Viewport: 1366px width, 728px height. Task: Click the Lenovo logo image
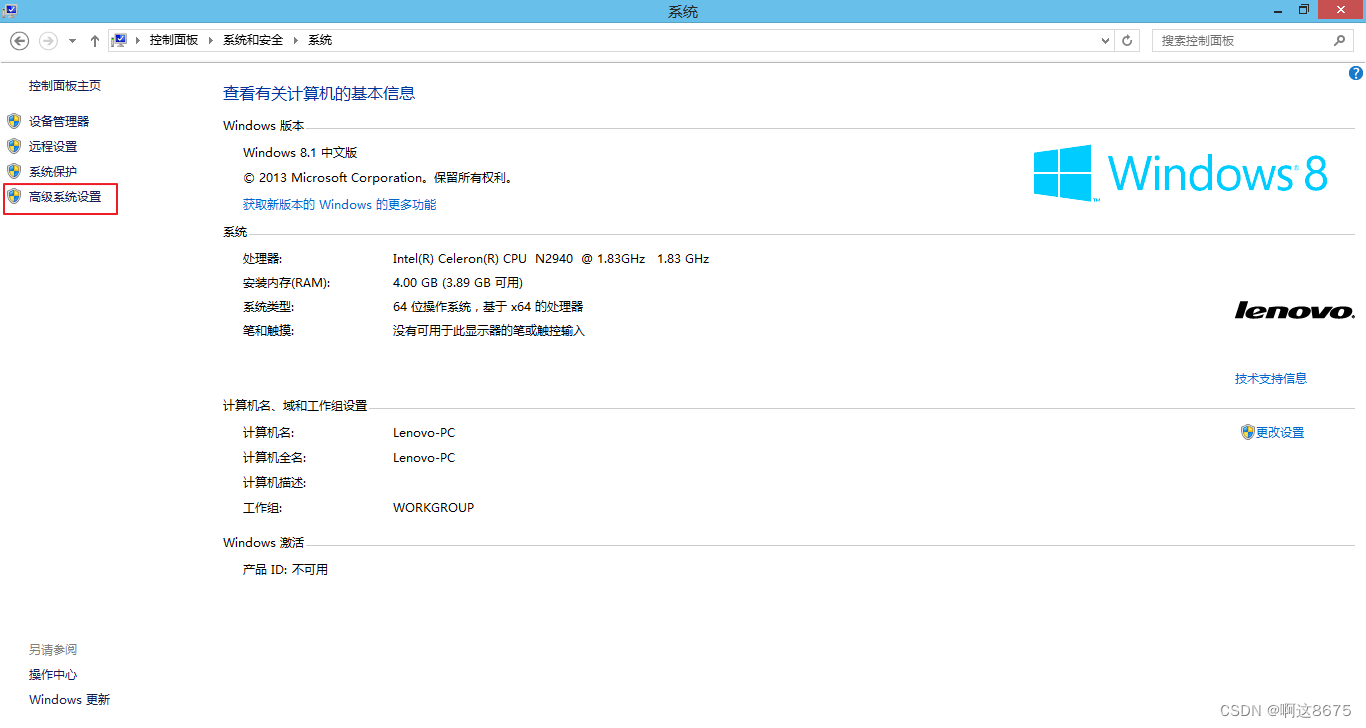1294,311
